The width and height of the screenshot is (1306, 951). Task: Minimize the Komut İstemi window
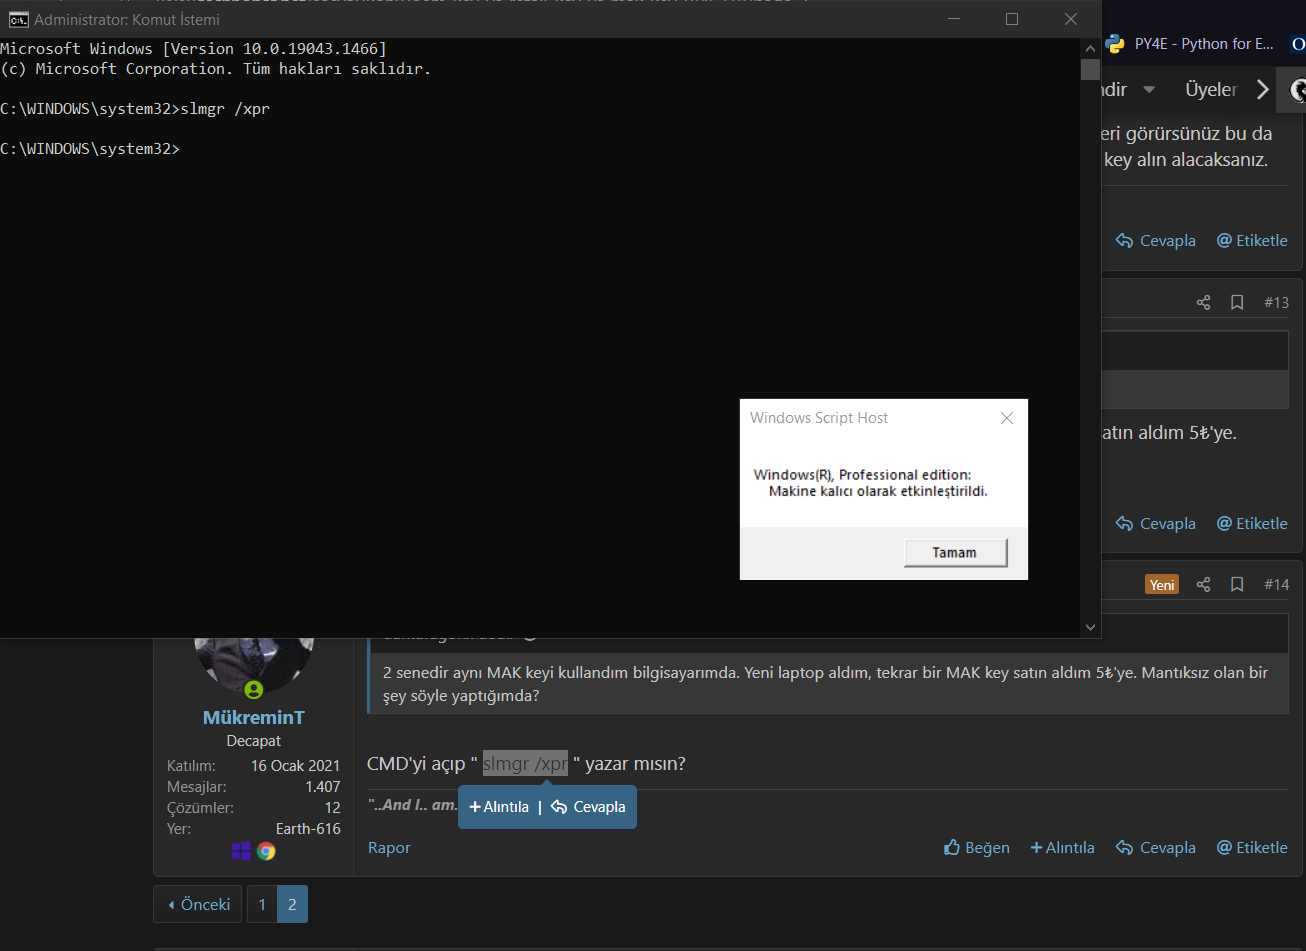pos(953,19)
